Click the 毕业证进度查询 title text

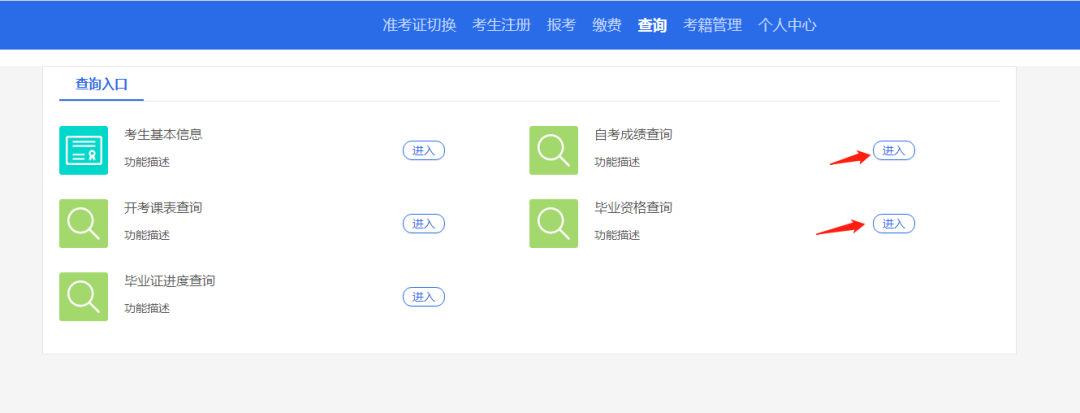(169, 281)
